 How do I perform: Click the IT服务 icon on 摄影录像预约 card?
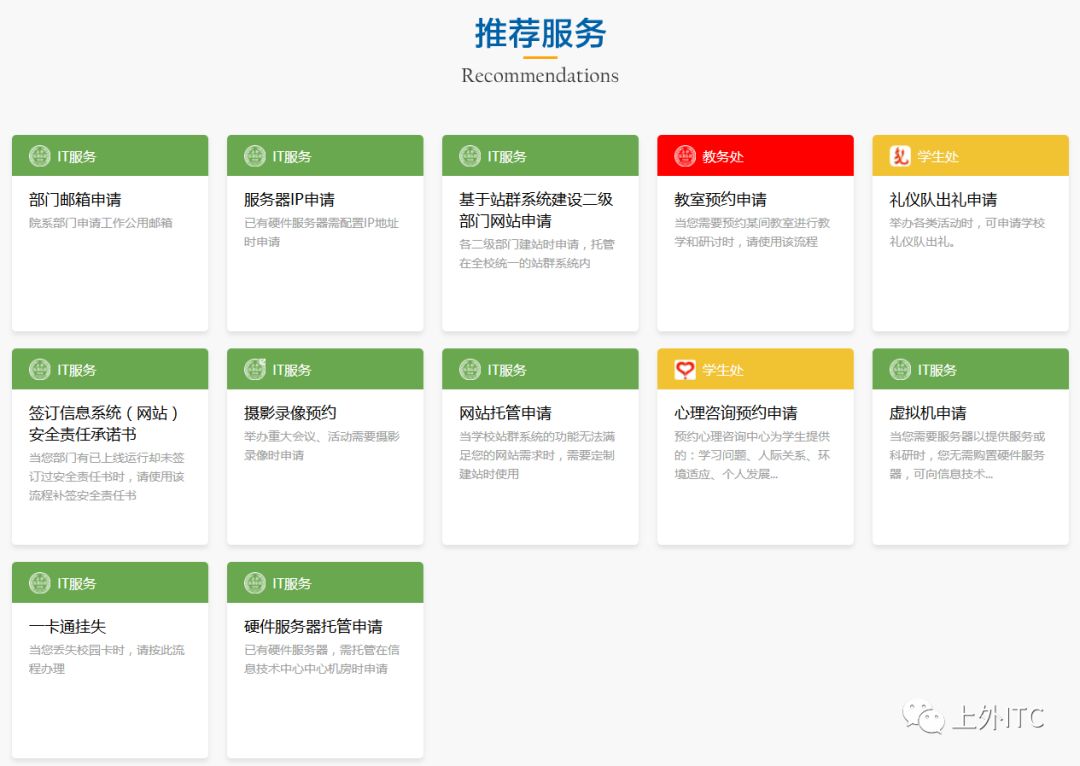pos(254,368)
